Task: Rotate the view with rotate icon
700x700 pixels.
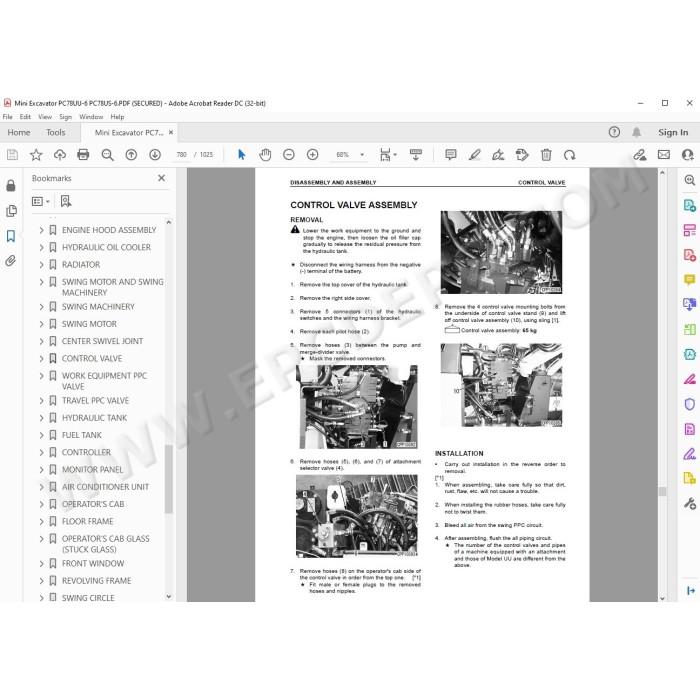Action: 570,155
